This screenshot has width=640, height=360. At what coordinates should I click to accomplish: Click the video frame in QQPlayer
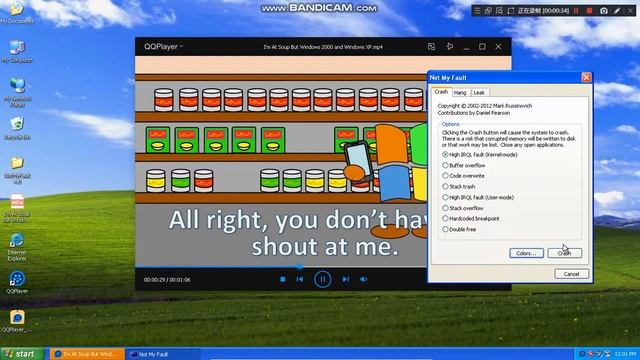281,161
